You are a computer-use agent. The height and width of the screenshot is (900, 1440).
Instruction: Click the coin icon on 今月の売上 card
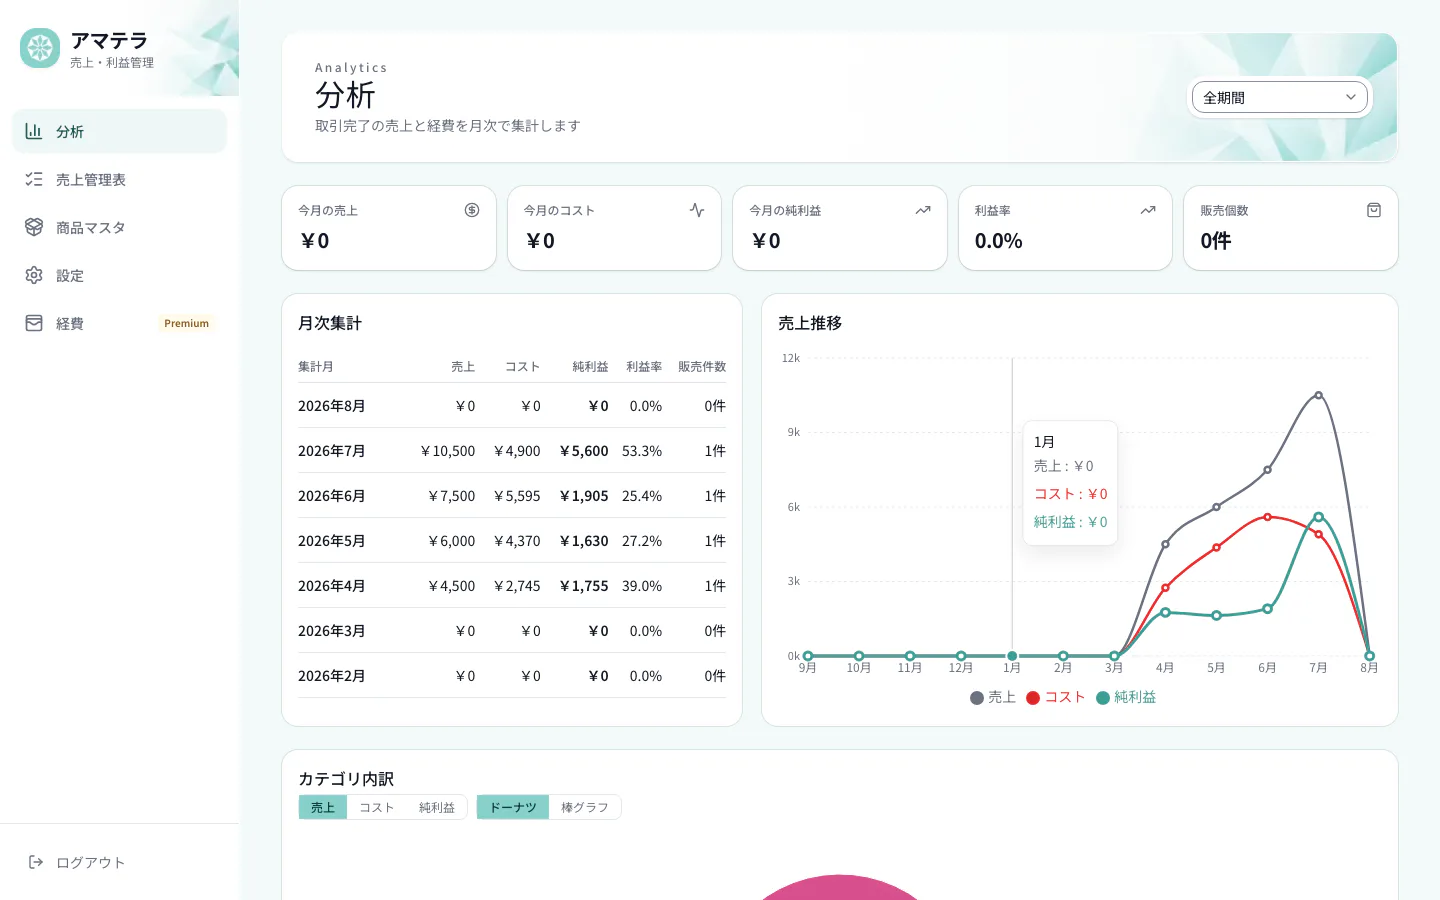point(472,210)
